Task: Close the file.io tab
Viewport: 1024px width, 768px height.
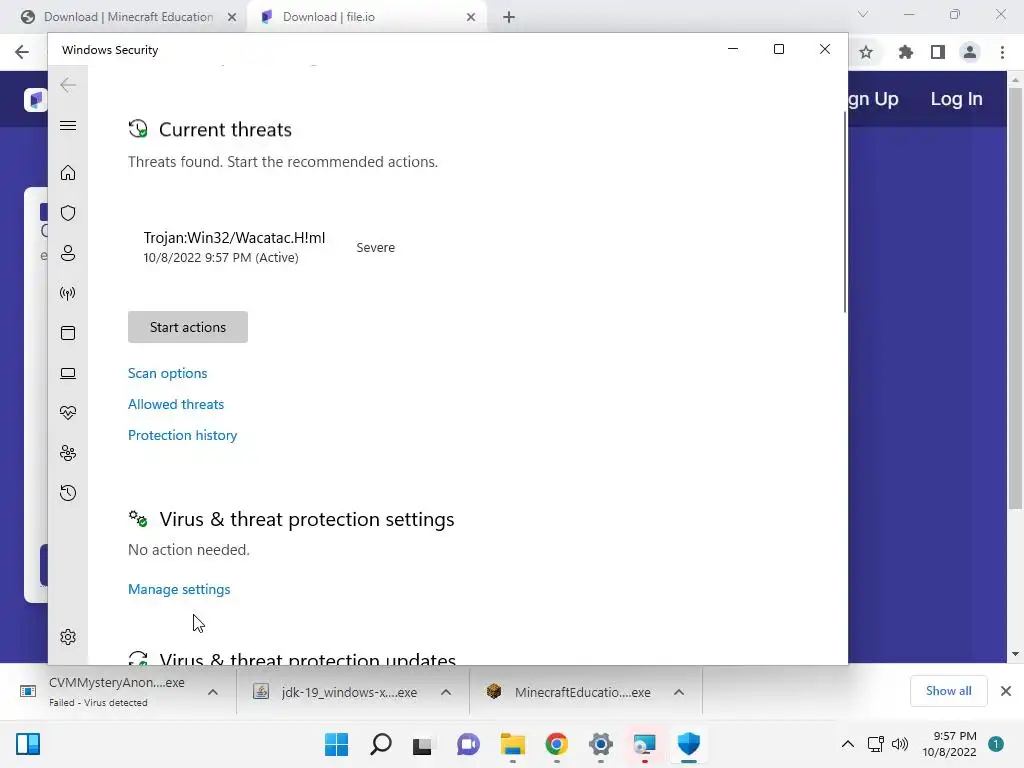Action: [471, 17]
